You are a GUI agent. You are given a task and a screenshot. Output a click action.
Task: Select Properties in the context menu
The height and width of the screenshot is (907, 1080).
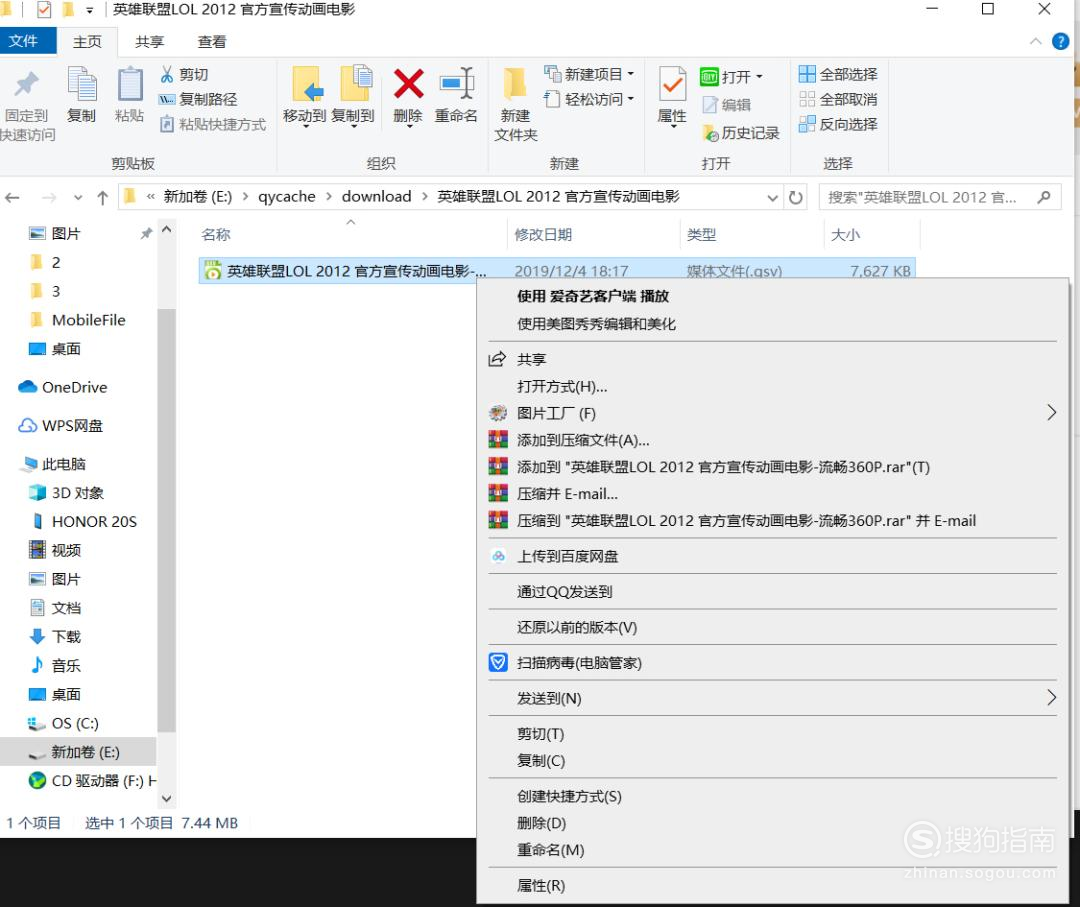click(541, 885)
